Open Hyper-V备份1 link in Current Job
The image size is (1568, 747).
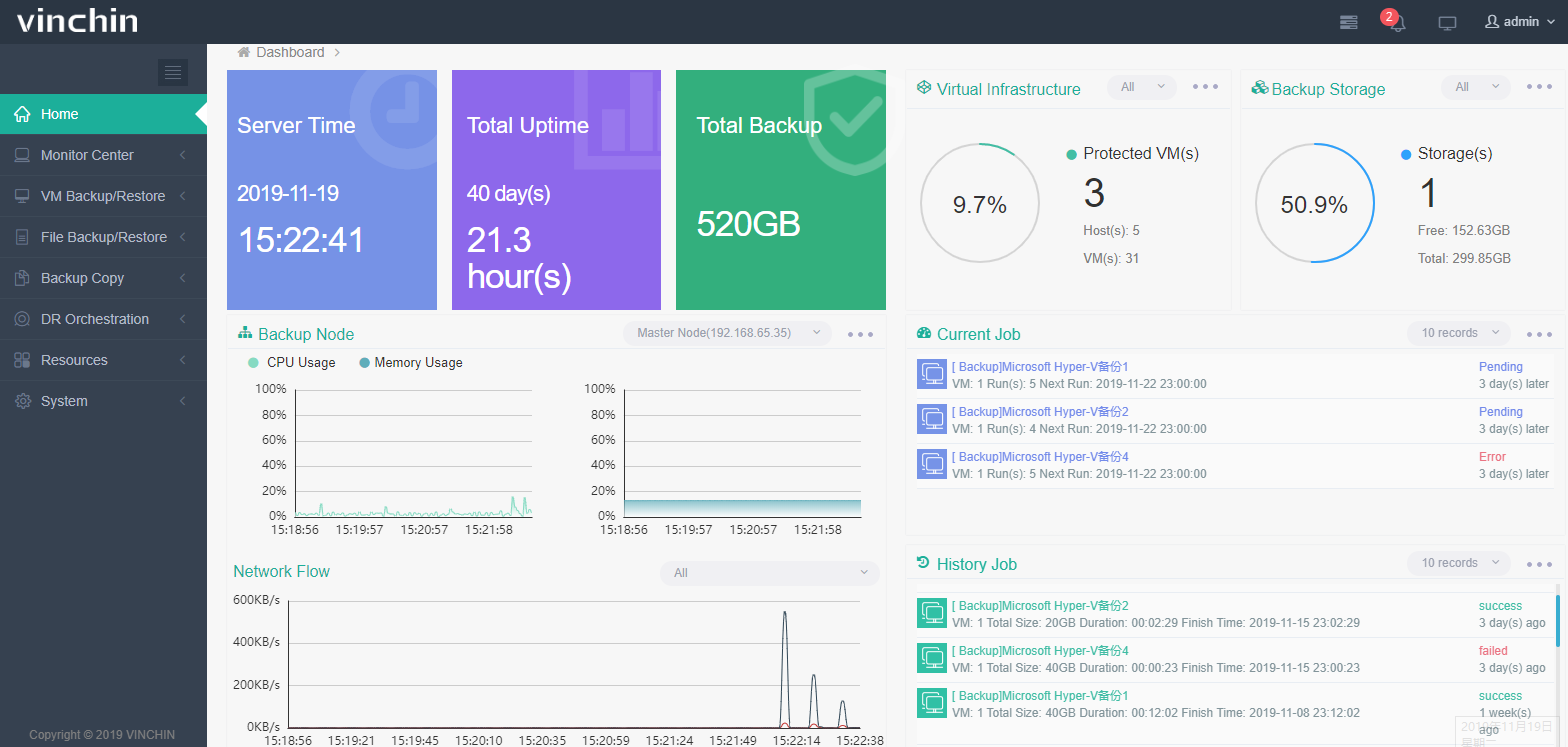coord(1039,367)
